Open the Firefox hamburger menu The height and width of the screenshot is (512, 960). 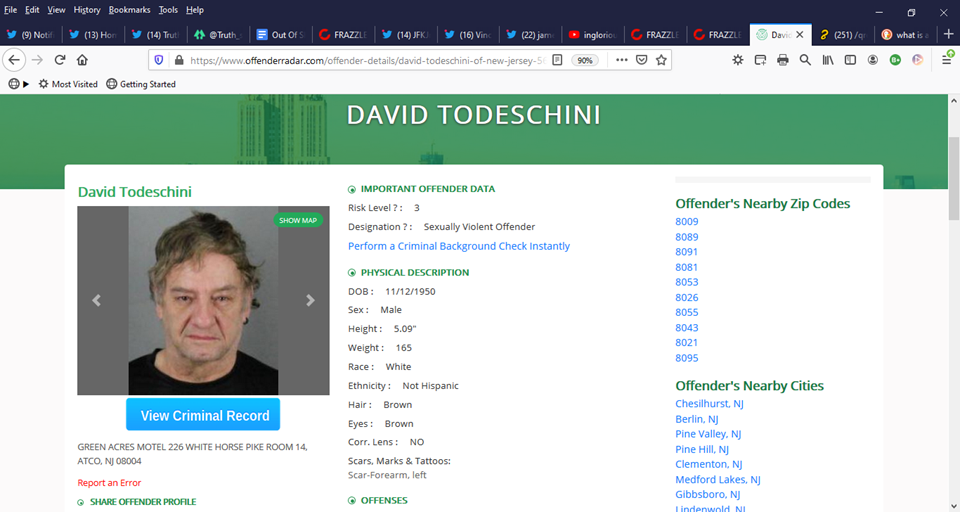[x=947, y=60]
